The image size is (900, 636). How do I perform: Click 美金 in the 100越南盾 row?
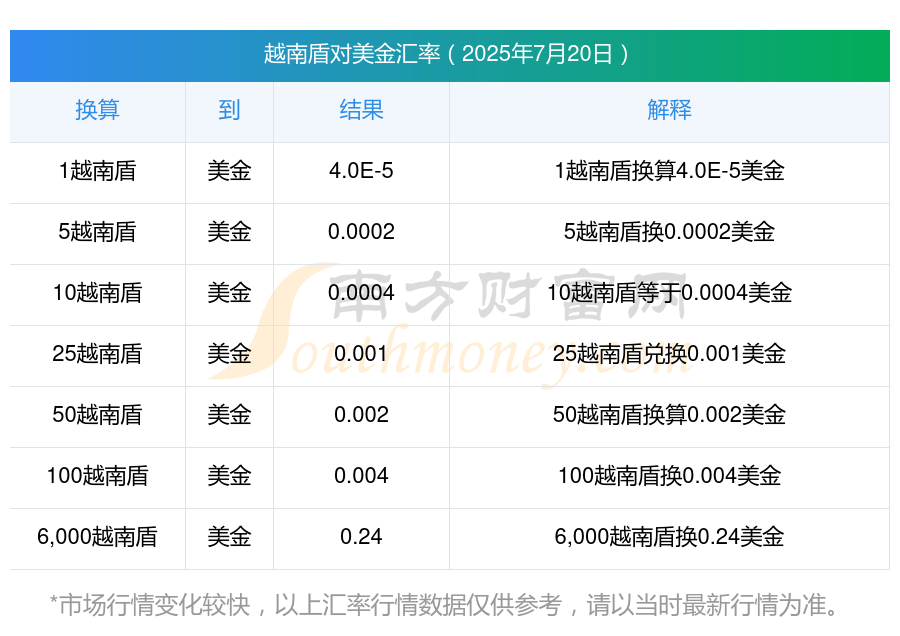tap(229, 476)
